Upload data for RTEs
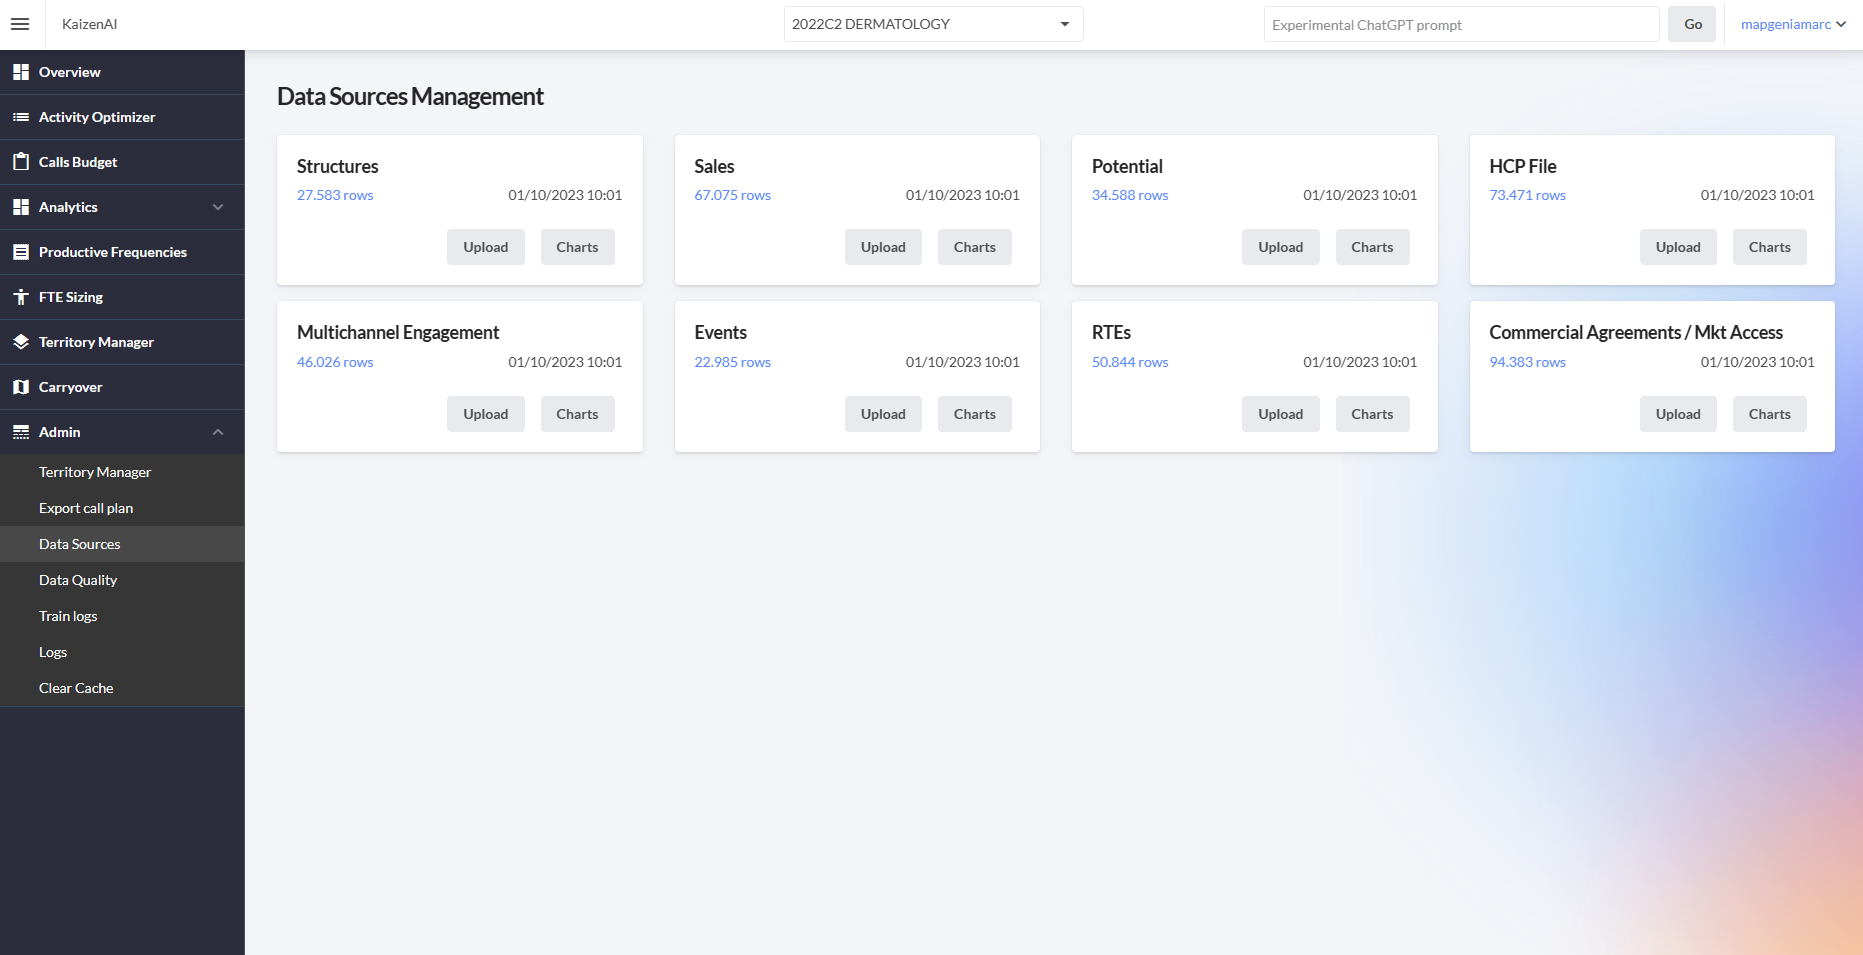 click(1280, 414)
